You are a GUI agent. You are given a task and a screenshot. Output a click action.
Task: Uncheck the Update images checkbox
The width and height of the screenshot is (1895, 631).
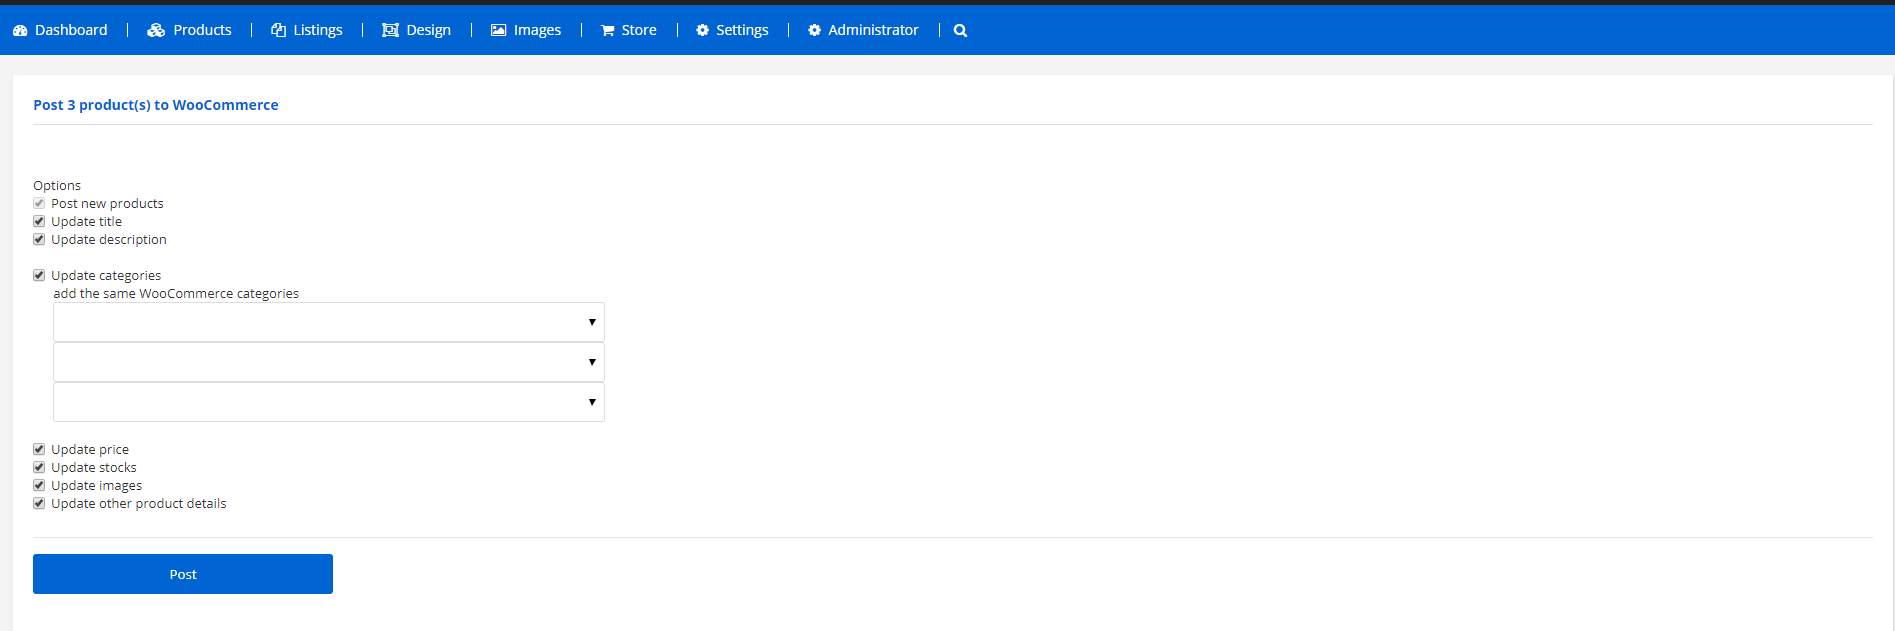[x=39, y=485]
